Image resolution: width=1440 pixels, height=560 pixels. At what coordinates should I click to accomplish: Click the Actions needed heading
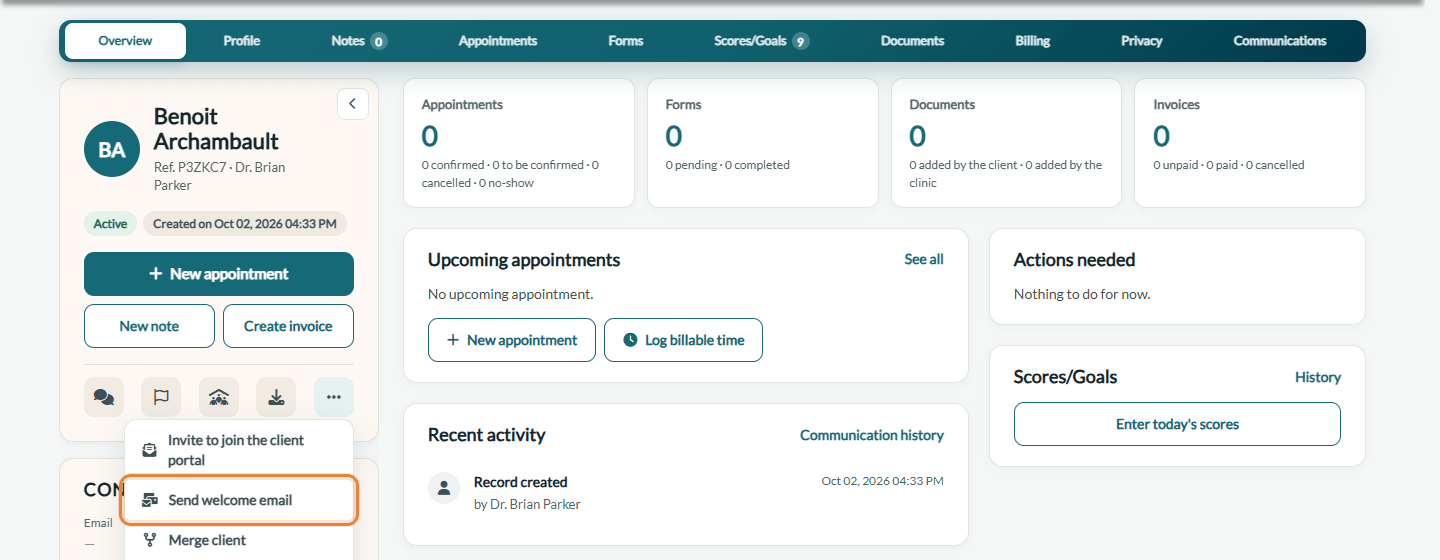(1074, 260)
